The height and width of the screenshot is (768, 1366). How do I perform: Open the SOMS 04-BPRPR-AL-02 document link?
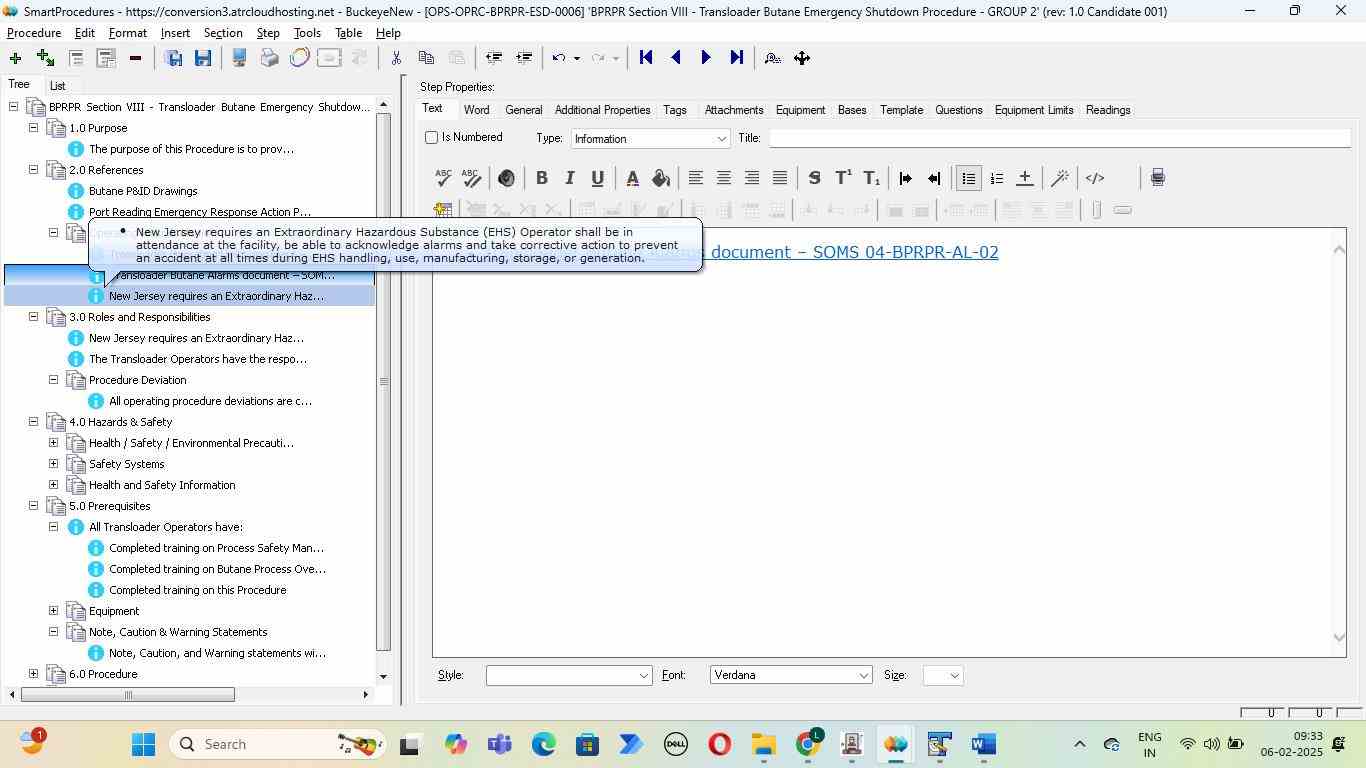pos(850,252)
